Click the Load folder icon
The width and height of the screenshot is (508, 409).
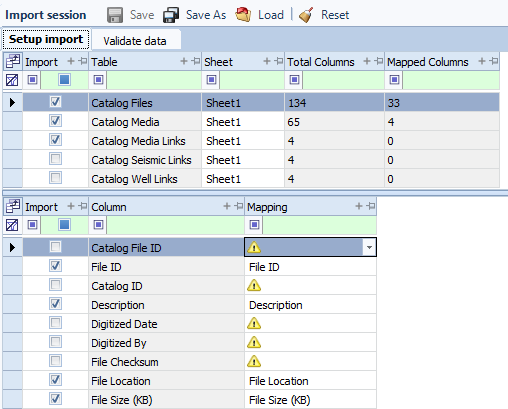(x=243, y=15)
